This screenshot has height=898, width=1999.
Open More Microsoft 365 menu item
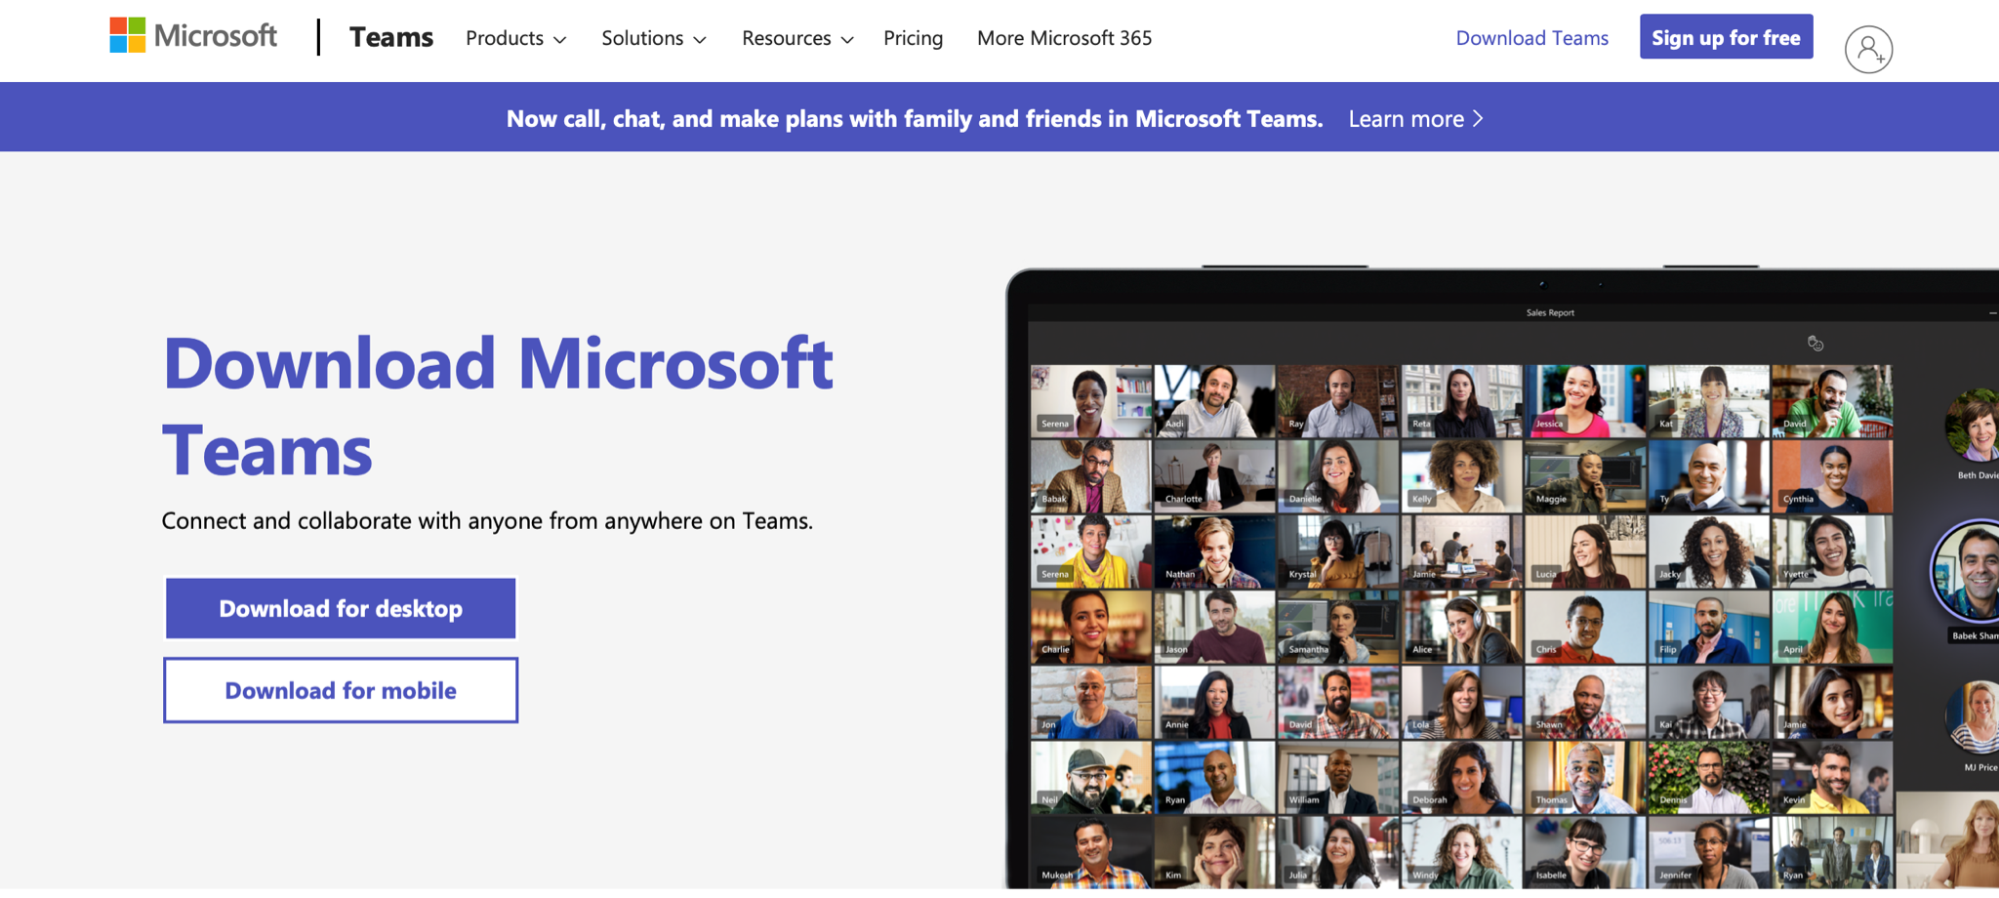(x=1064, y=38)
